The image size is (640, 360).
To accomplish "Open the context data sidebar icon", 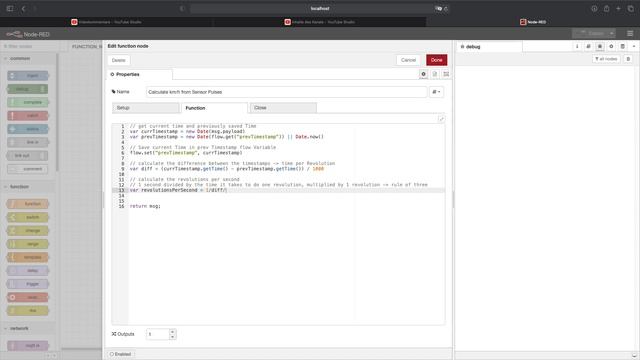I will 622,47.
